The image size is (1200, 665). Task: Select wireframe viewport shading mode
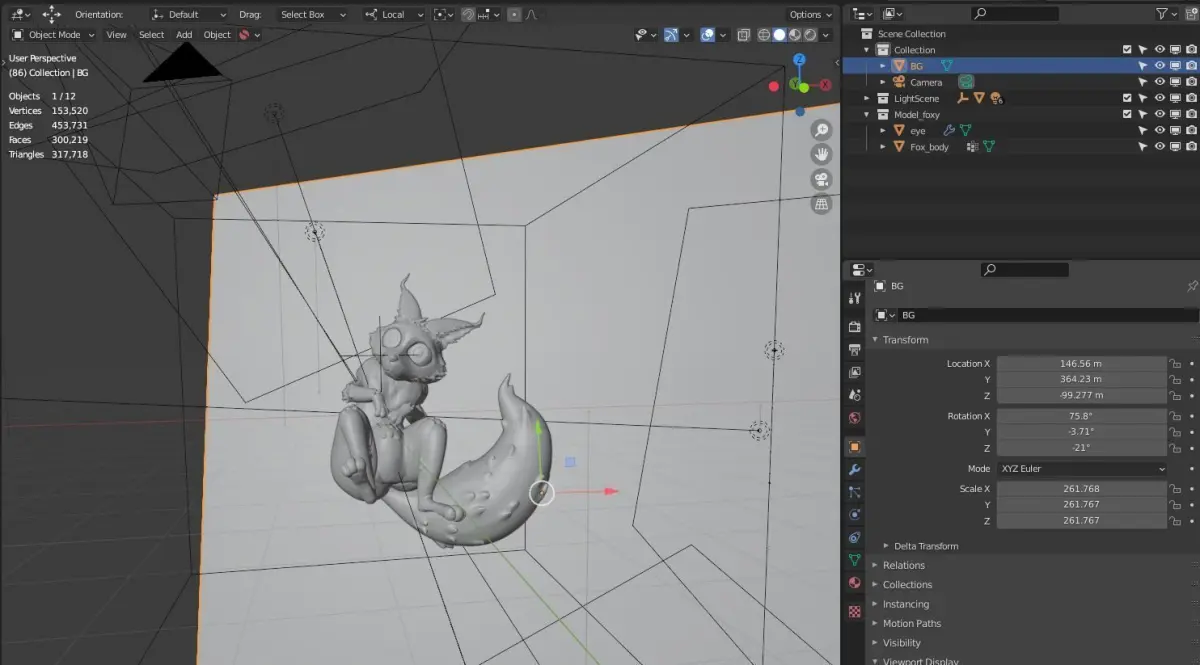765,34
